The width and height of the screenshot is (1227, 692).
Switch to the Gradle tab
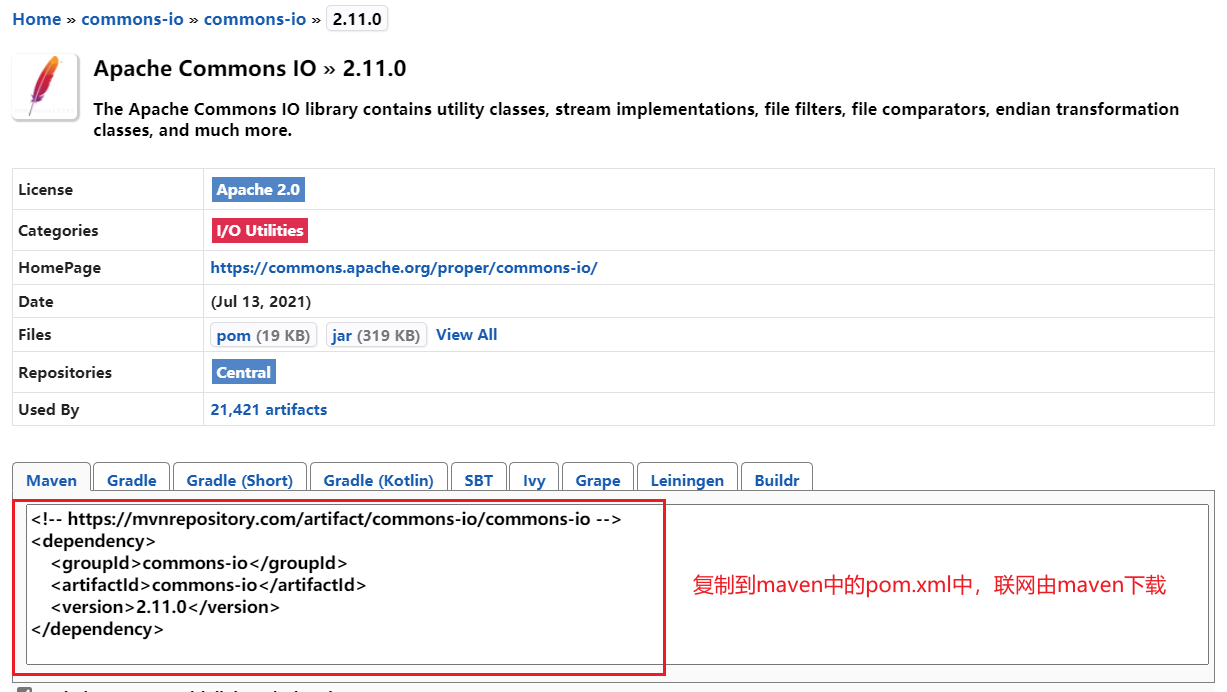131,480
